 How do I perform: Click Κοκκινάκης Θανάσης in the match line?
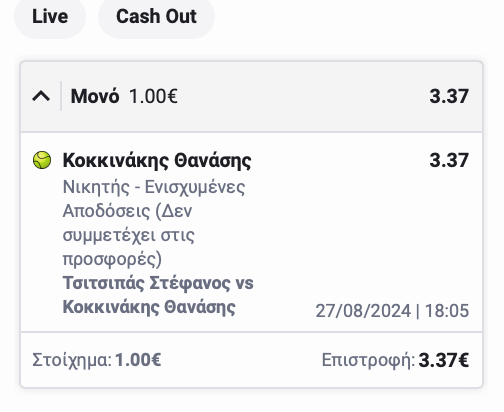(149, 307)
